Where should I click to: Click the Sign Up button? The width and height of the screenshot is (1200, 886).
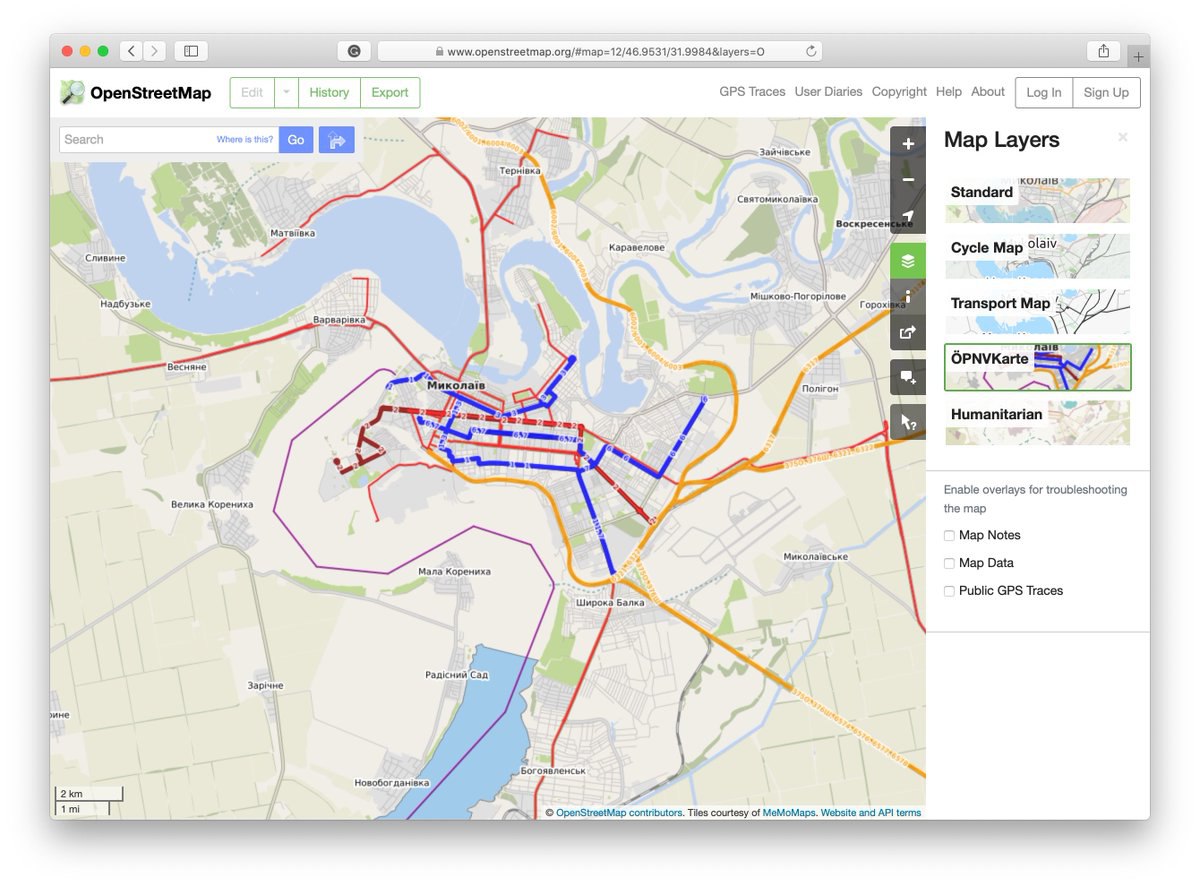[1106, 92]
